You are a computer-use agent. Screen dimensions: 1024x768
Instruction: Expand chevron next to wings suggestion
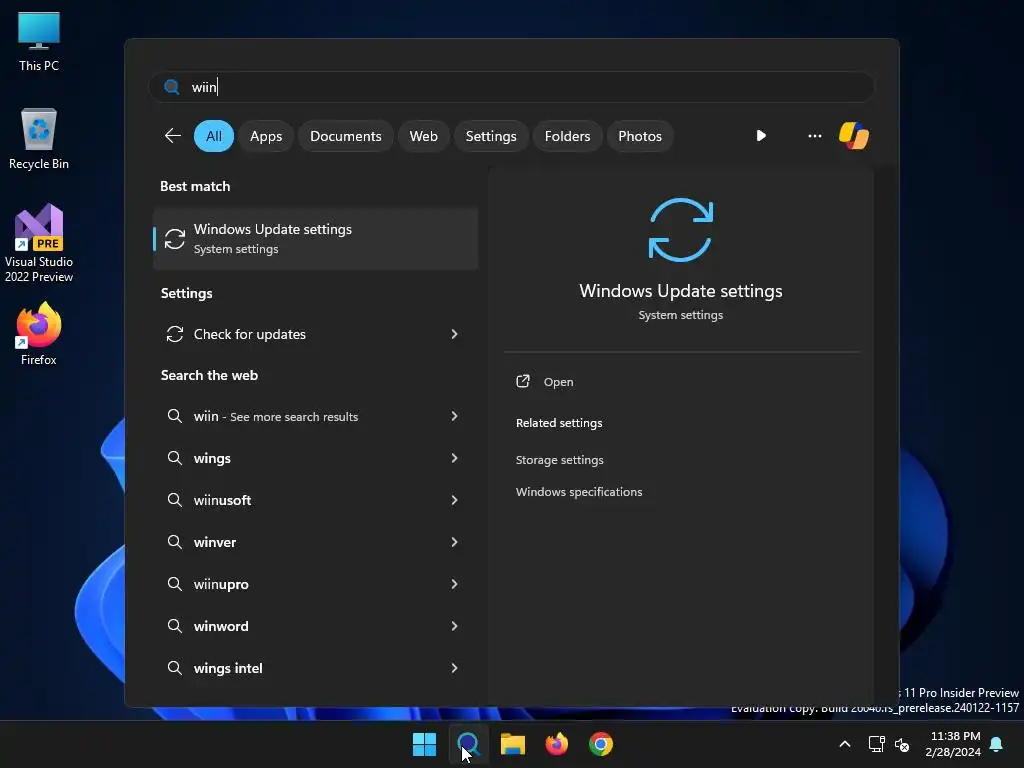[455, 458]
